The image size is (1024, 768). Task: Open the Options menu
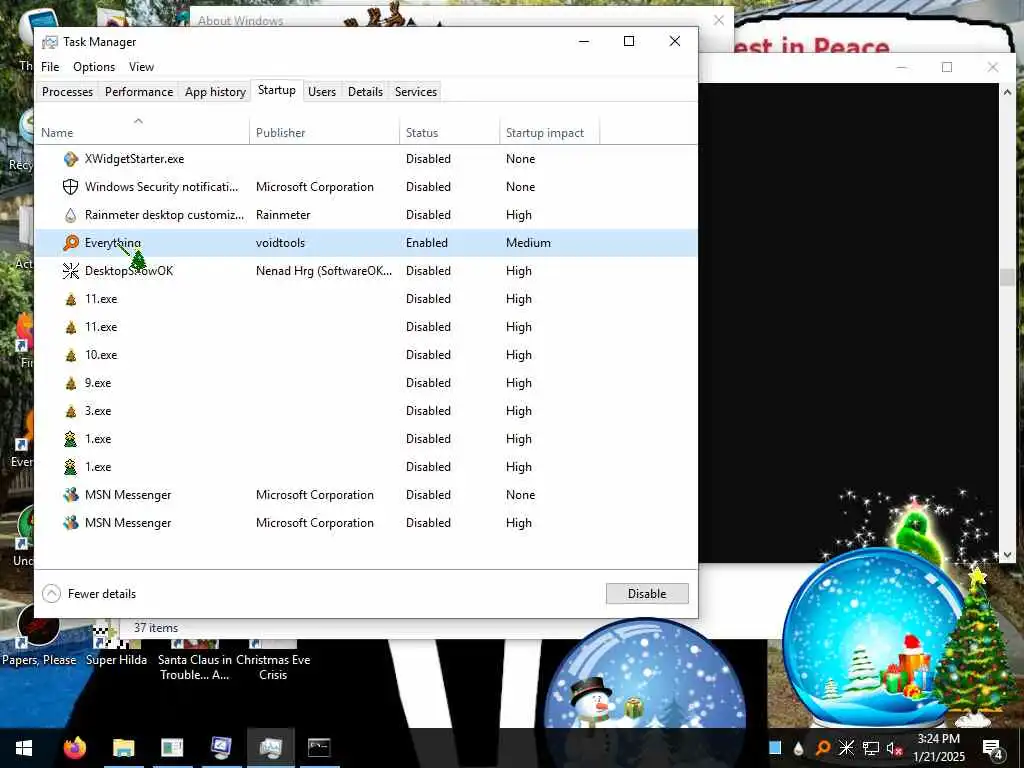(94, 67)
